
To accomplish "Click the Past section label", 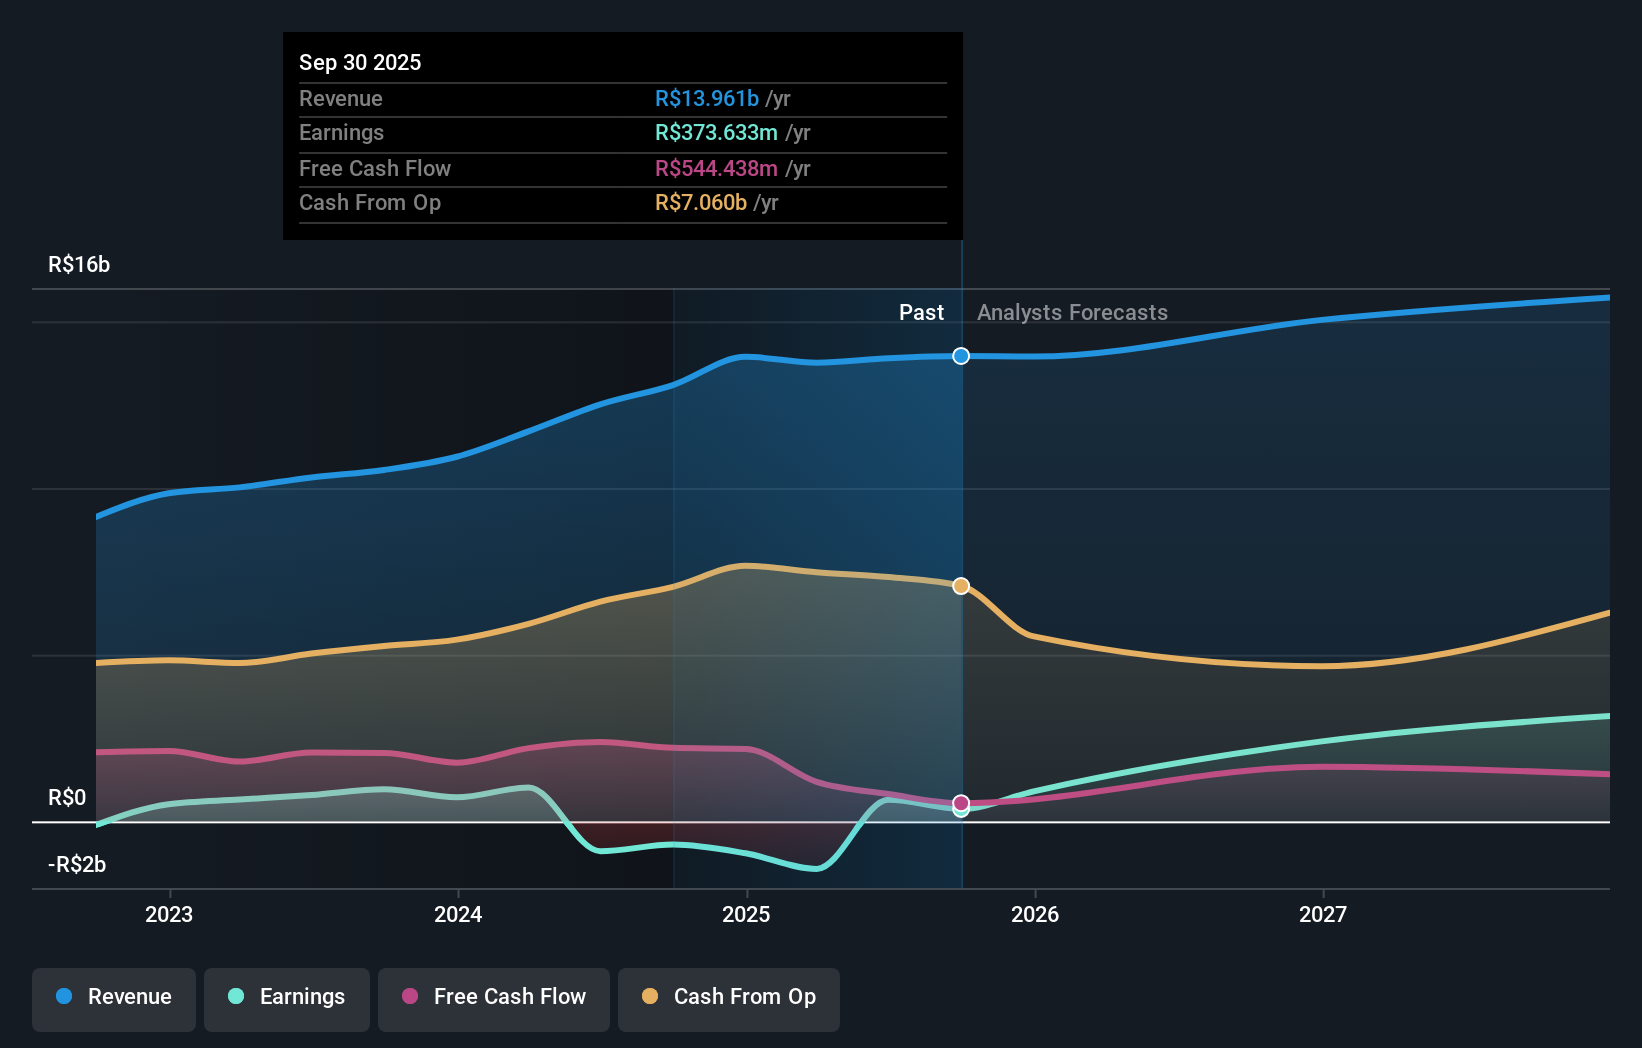I will tap(921, 312).
